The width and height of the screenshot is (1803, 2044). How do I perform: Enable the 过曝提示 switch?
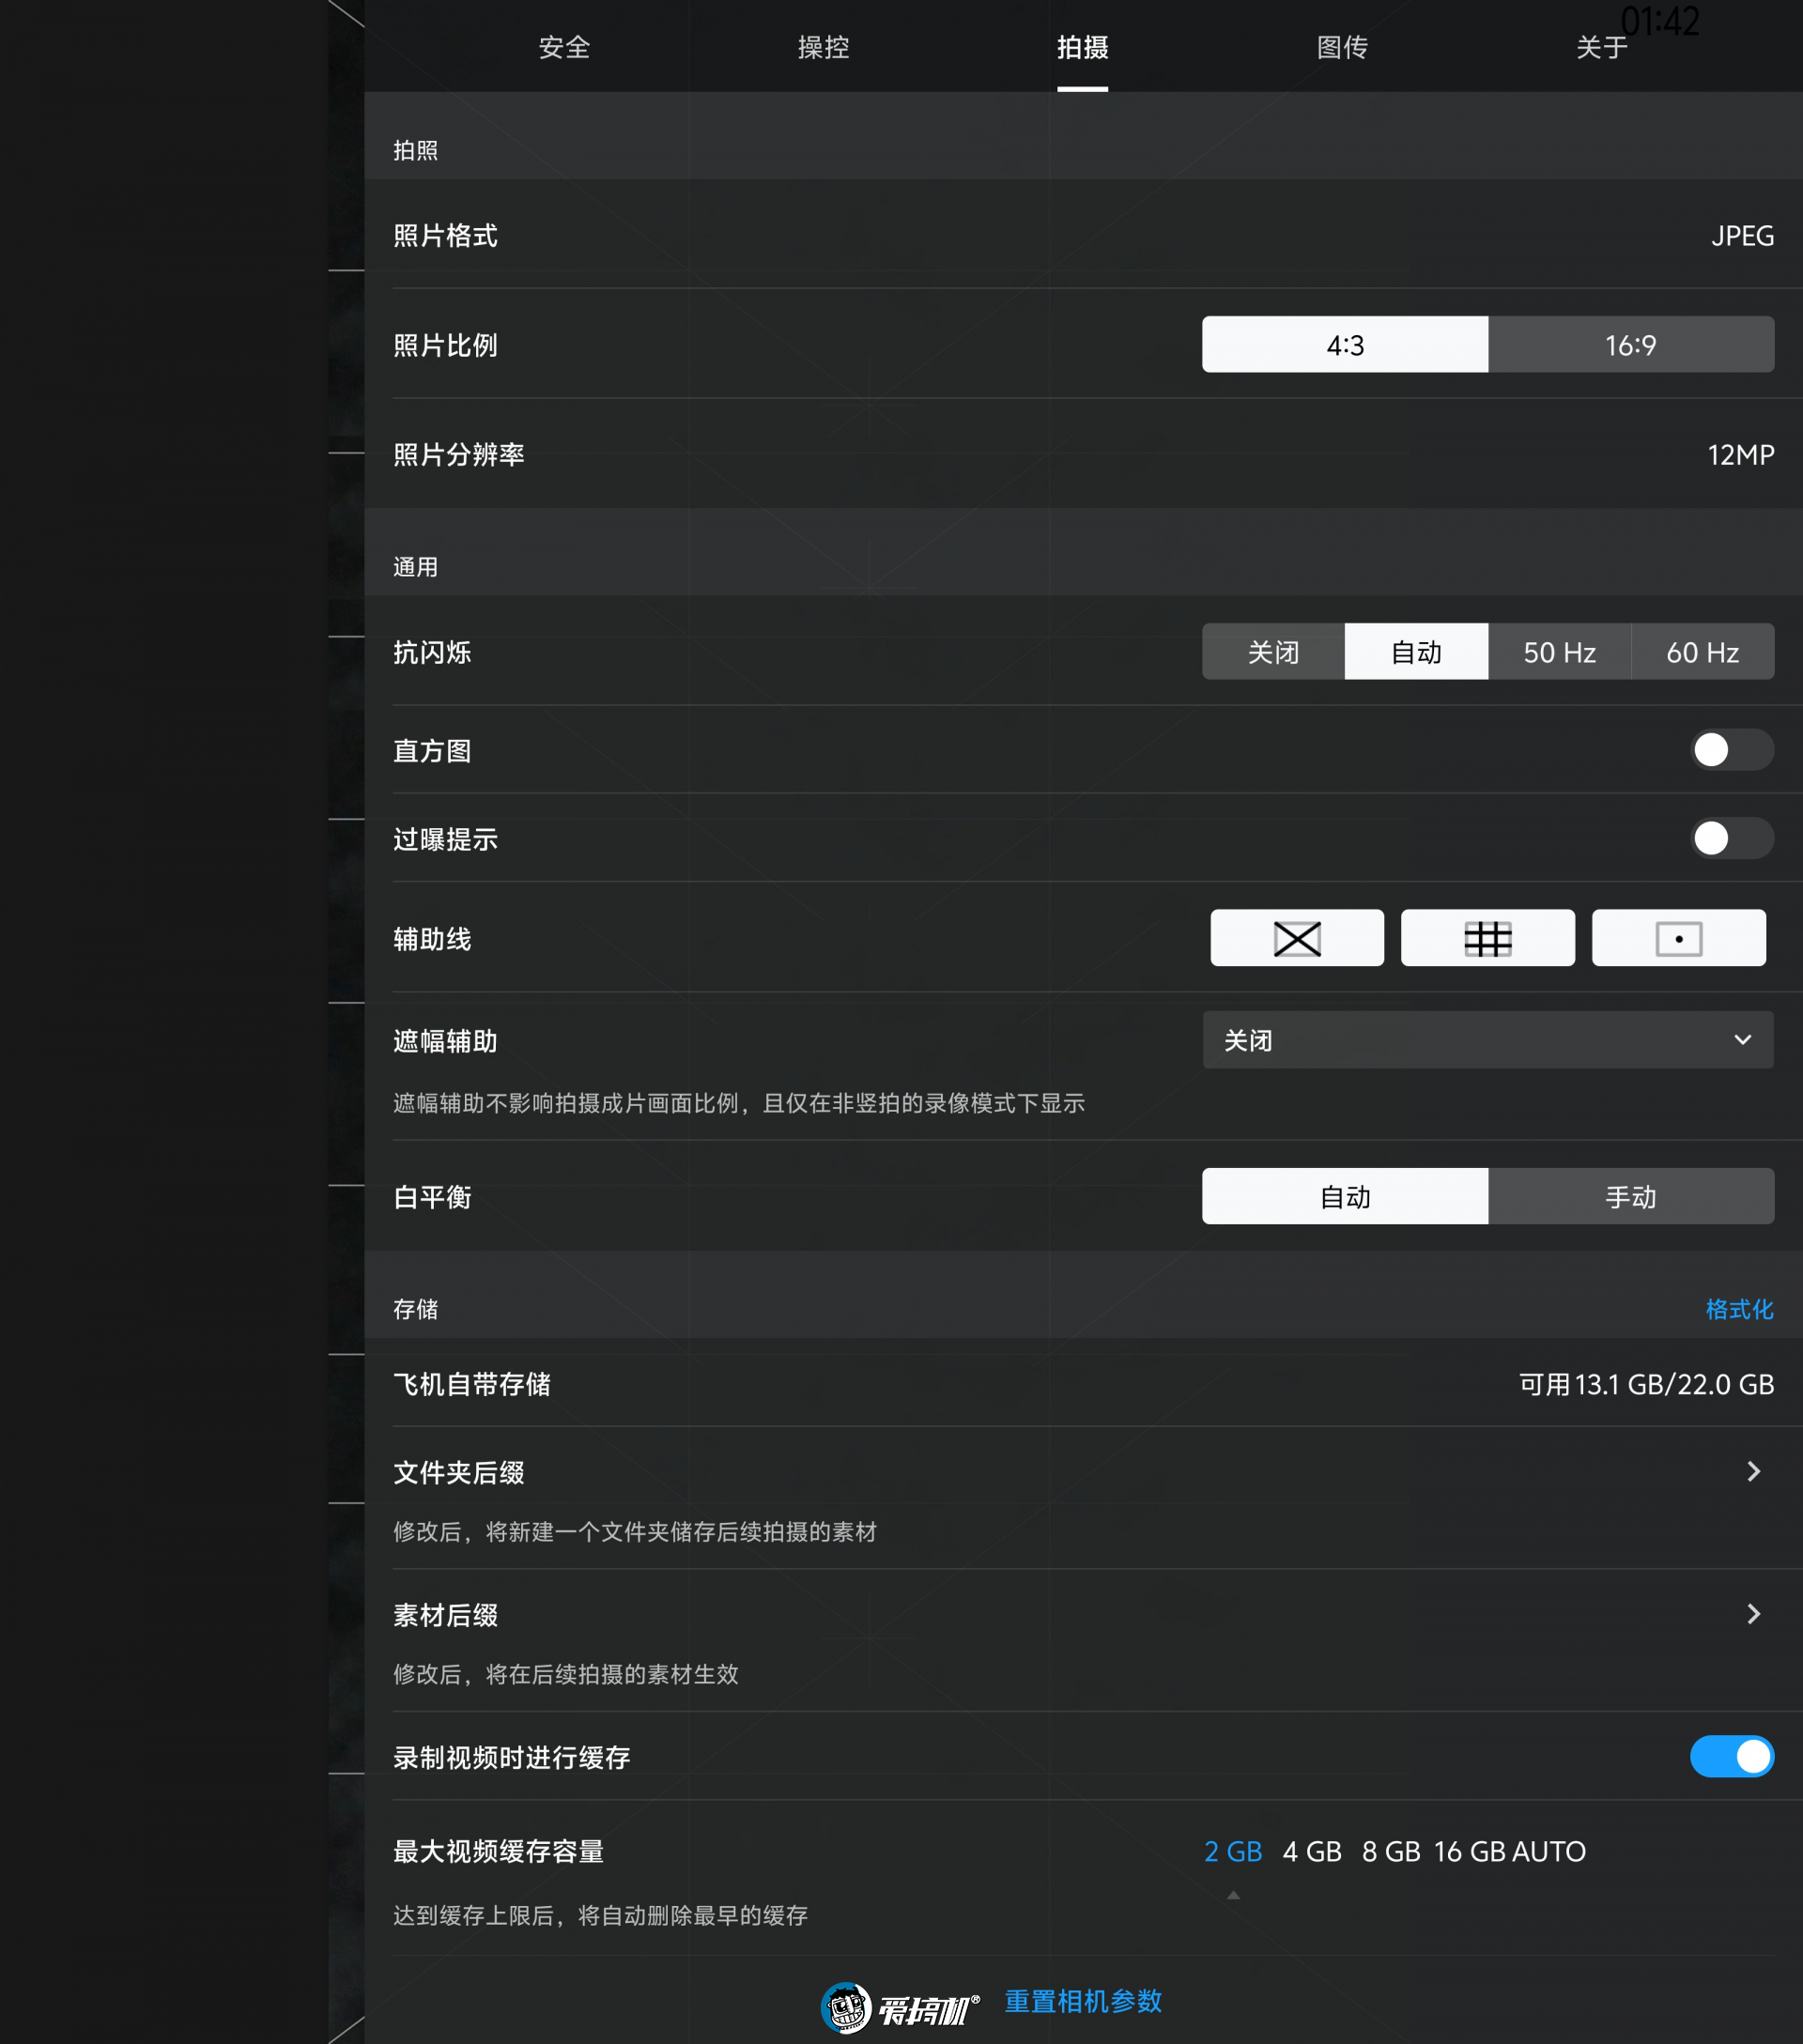coord(1732,838)
